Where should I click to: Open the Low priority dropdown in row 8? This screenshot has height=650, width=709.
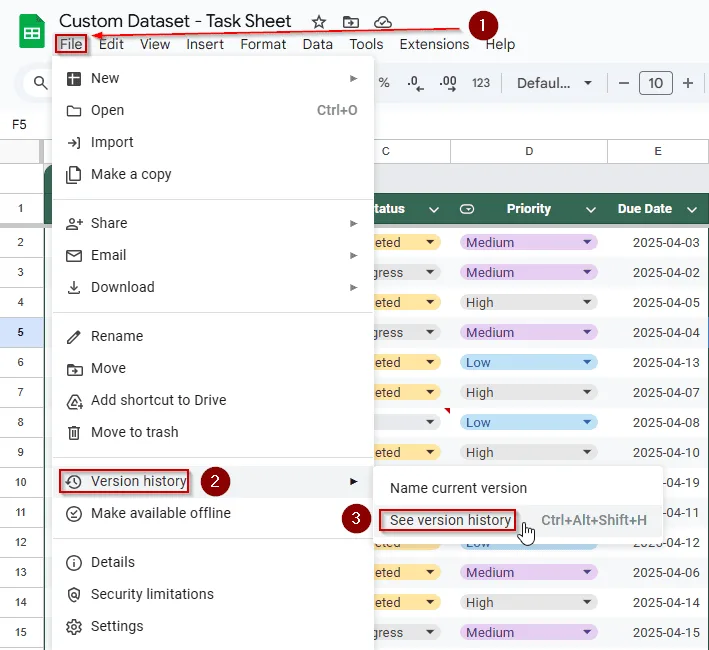coord(587,422)
